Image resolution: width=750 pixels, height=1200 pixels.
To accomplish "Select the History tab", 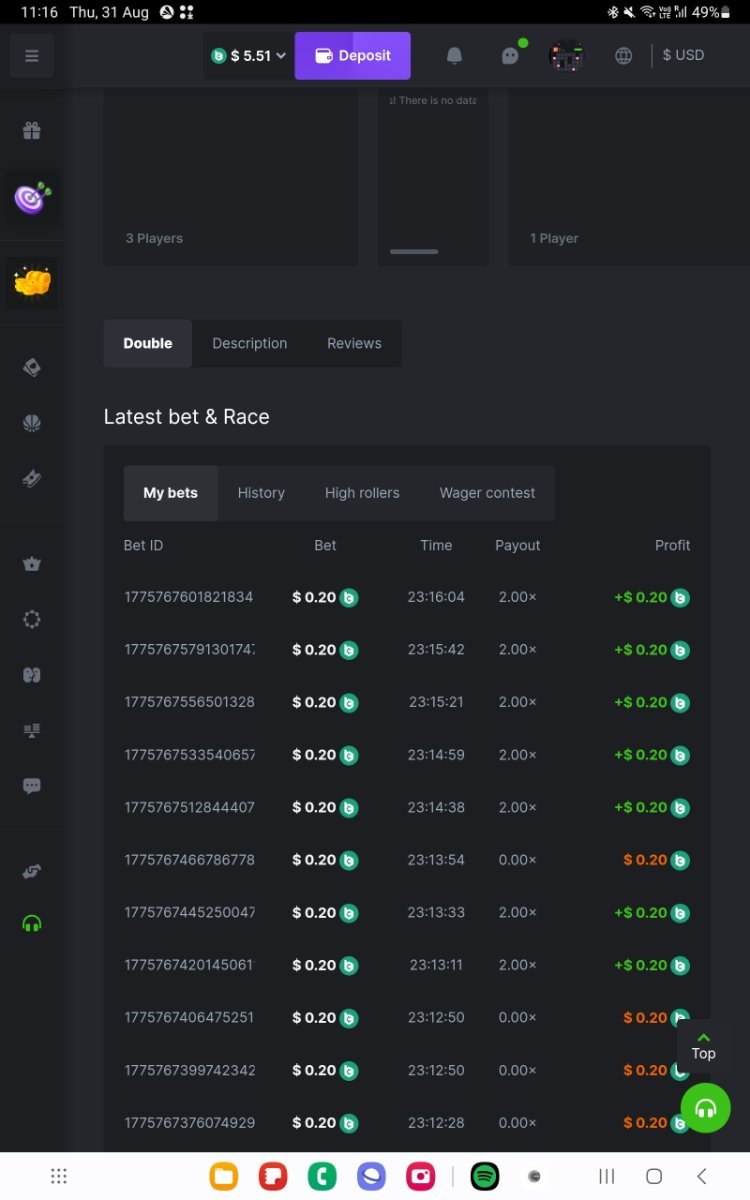I will pos(261,493).
